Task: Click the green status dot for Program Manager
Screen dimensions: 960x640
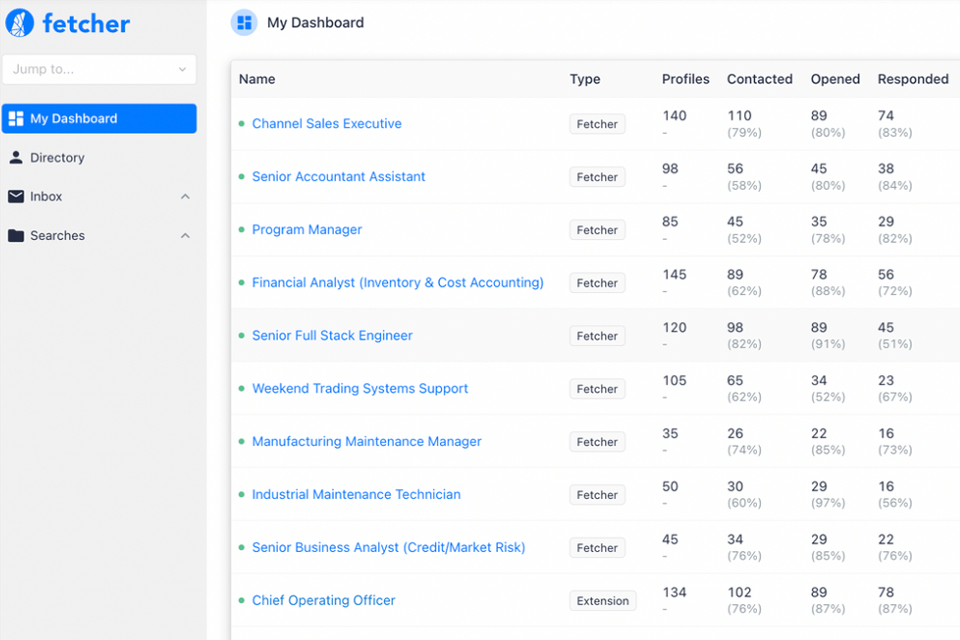Action: [241, 230]
